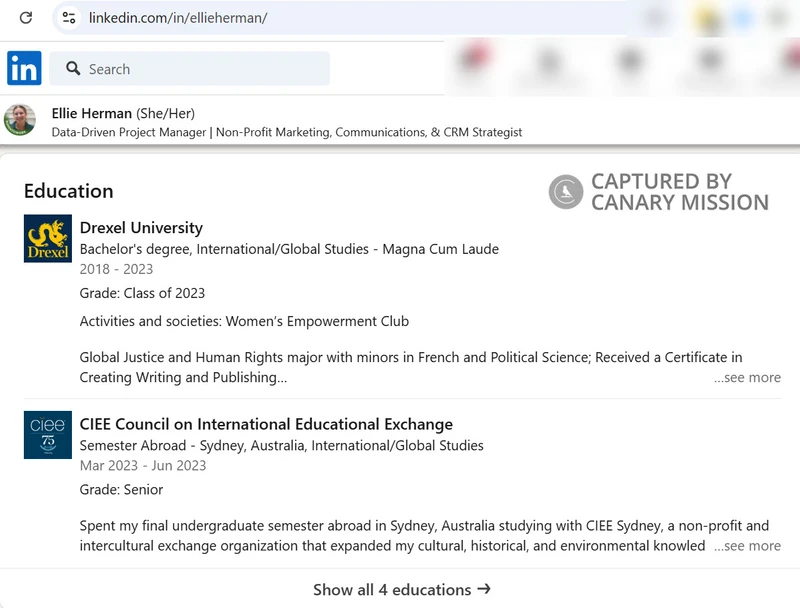Focus the LinkedIn Search field

(200, 69)
